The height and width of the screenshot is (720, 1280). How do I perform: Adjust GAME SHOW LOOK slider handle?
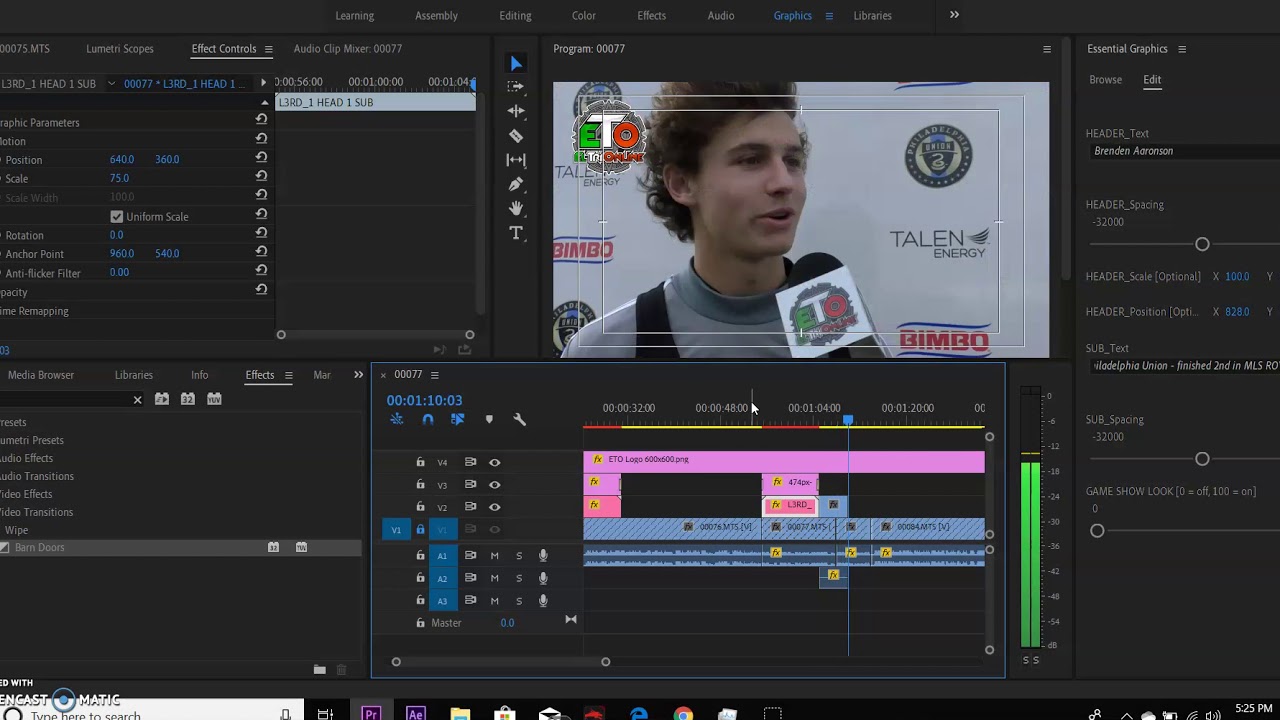pos(1097,531)
